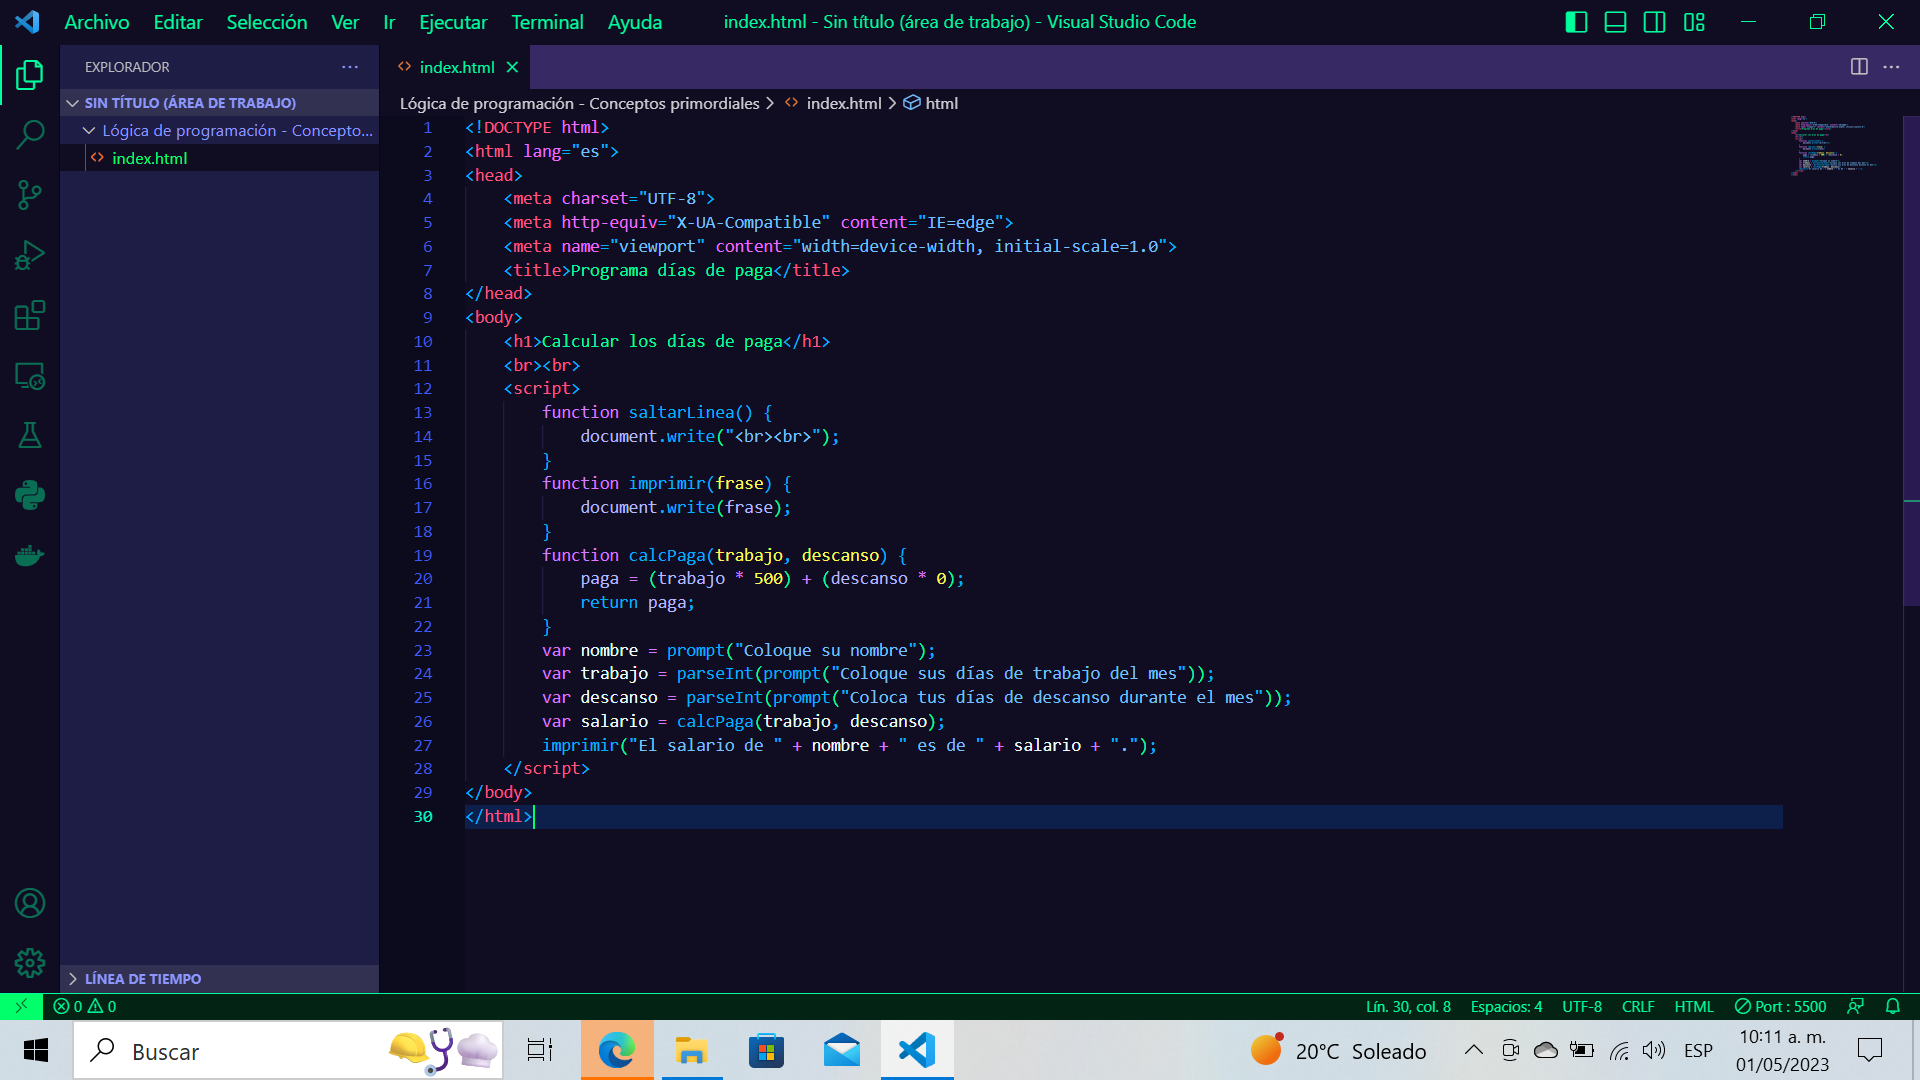Open the Selección menu
The width and height of the screenshot is (1920, 1080).
267,22
